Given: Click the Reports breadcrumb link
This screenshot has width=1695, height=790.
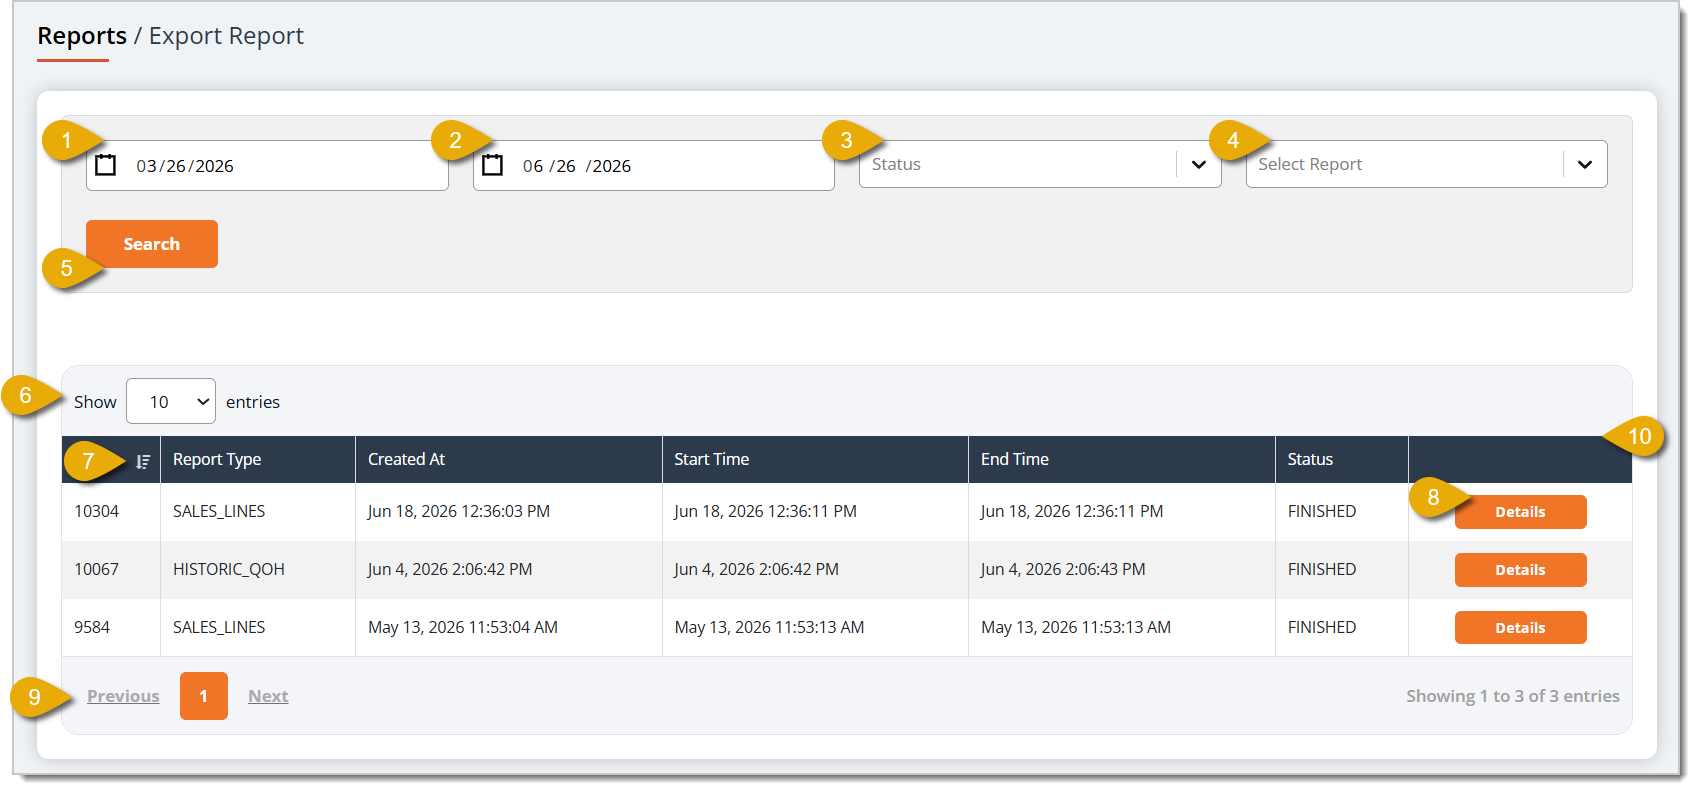Looking at the screenshot, I should pyautogui.click(x=82, y=36).
